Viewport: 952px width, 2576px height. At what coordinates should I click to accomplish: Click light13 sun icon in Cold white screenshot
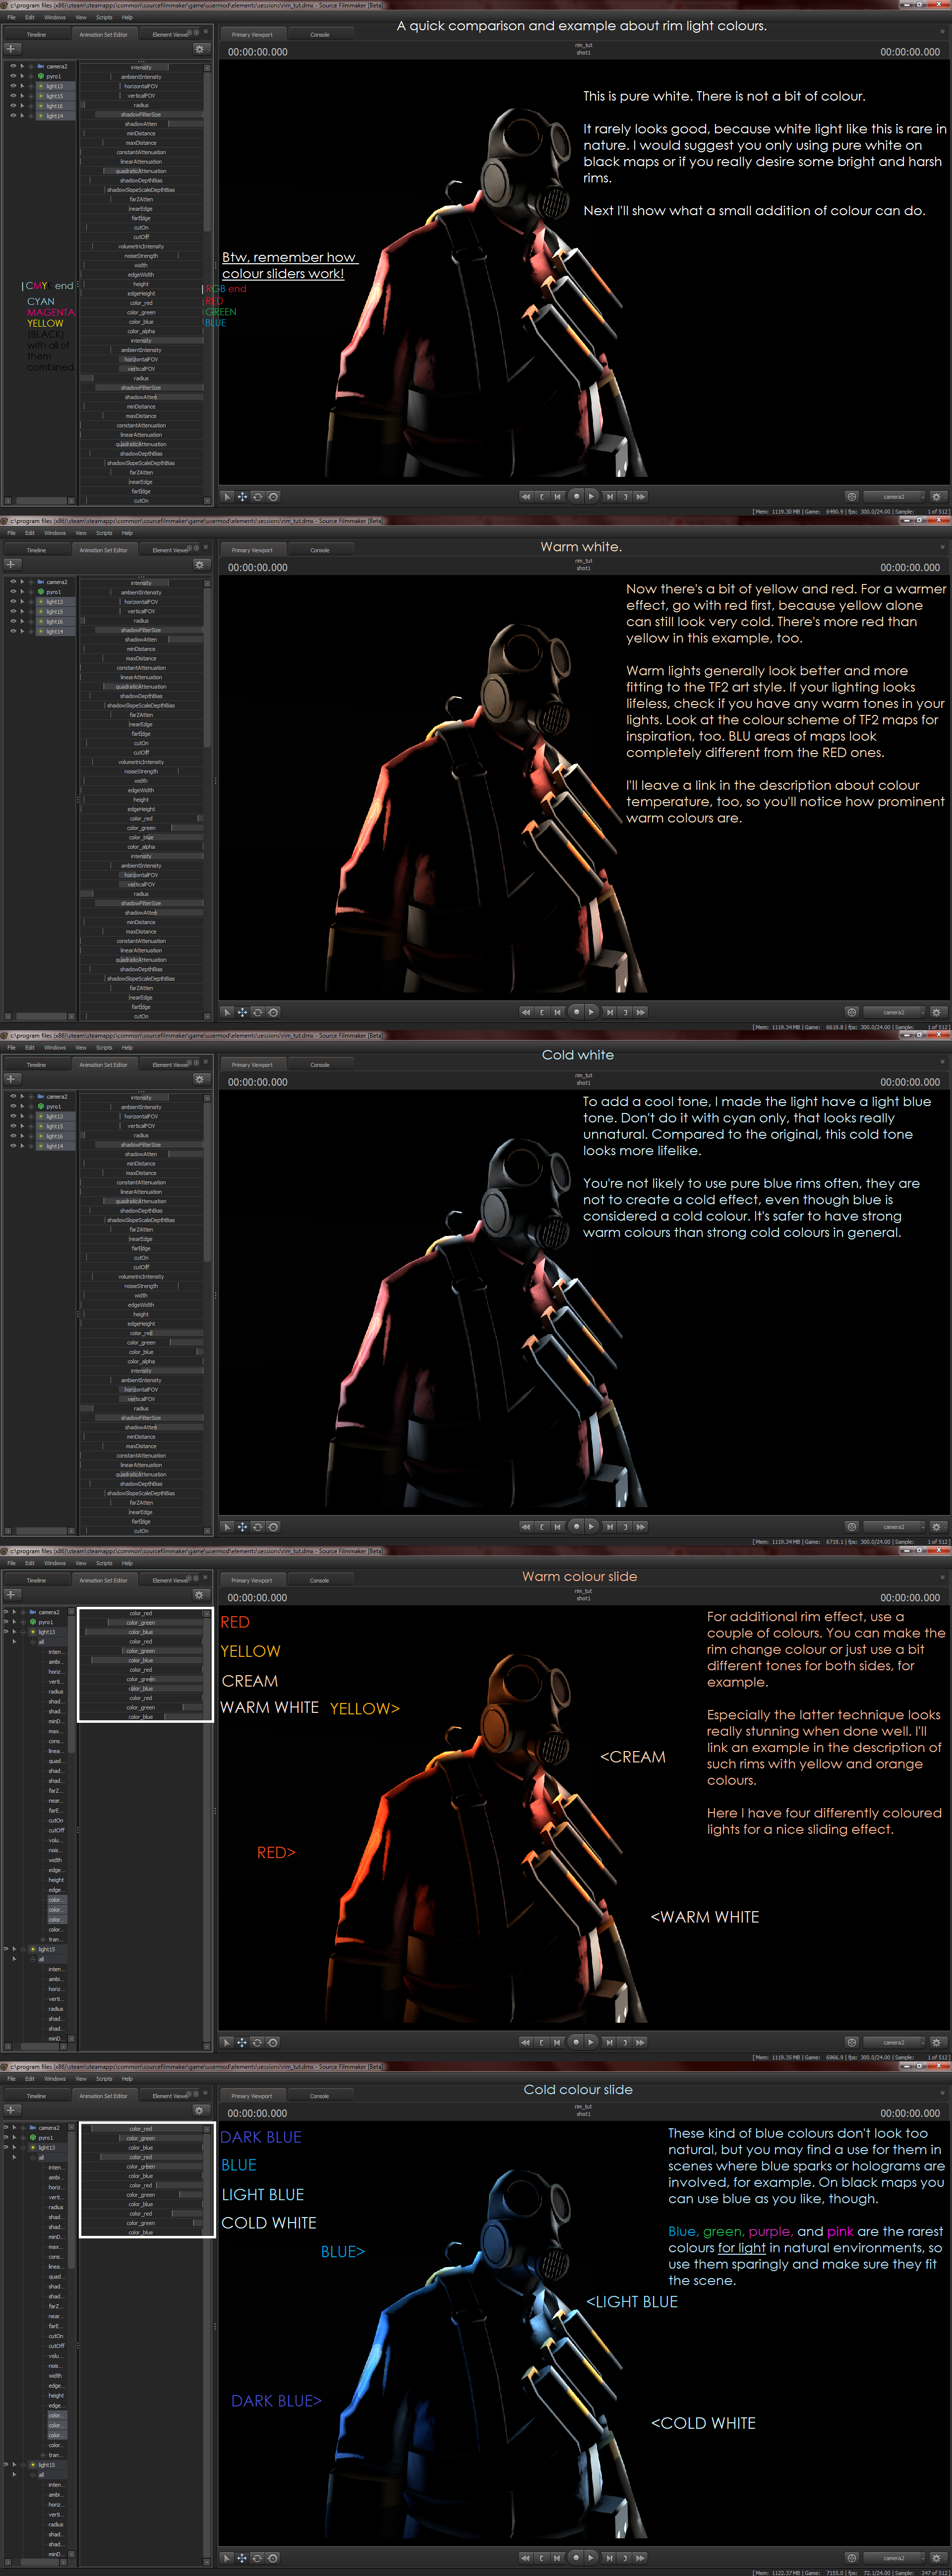pos(40,1116)
